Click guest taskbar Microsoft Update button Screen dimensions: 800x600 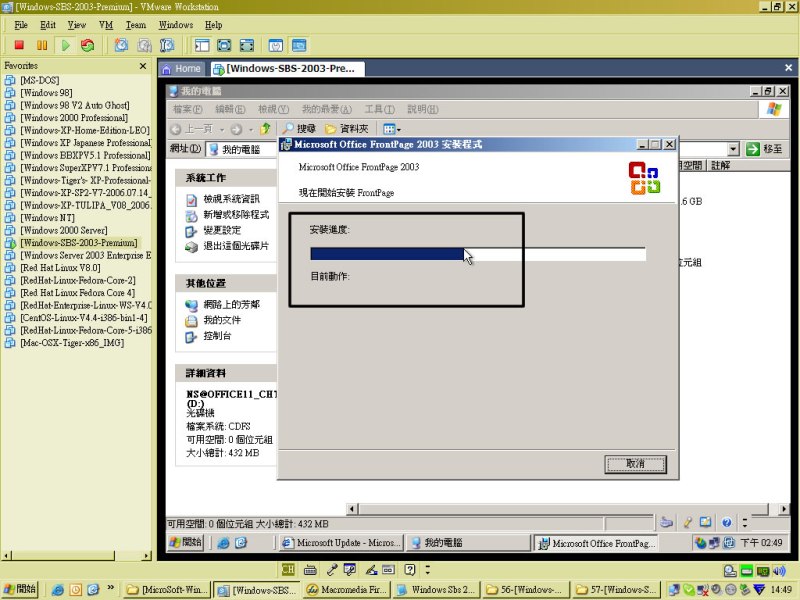click(341, 543)
